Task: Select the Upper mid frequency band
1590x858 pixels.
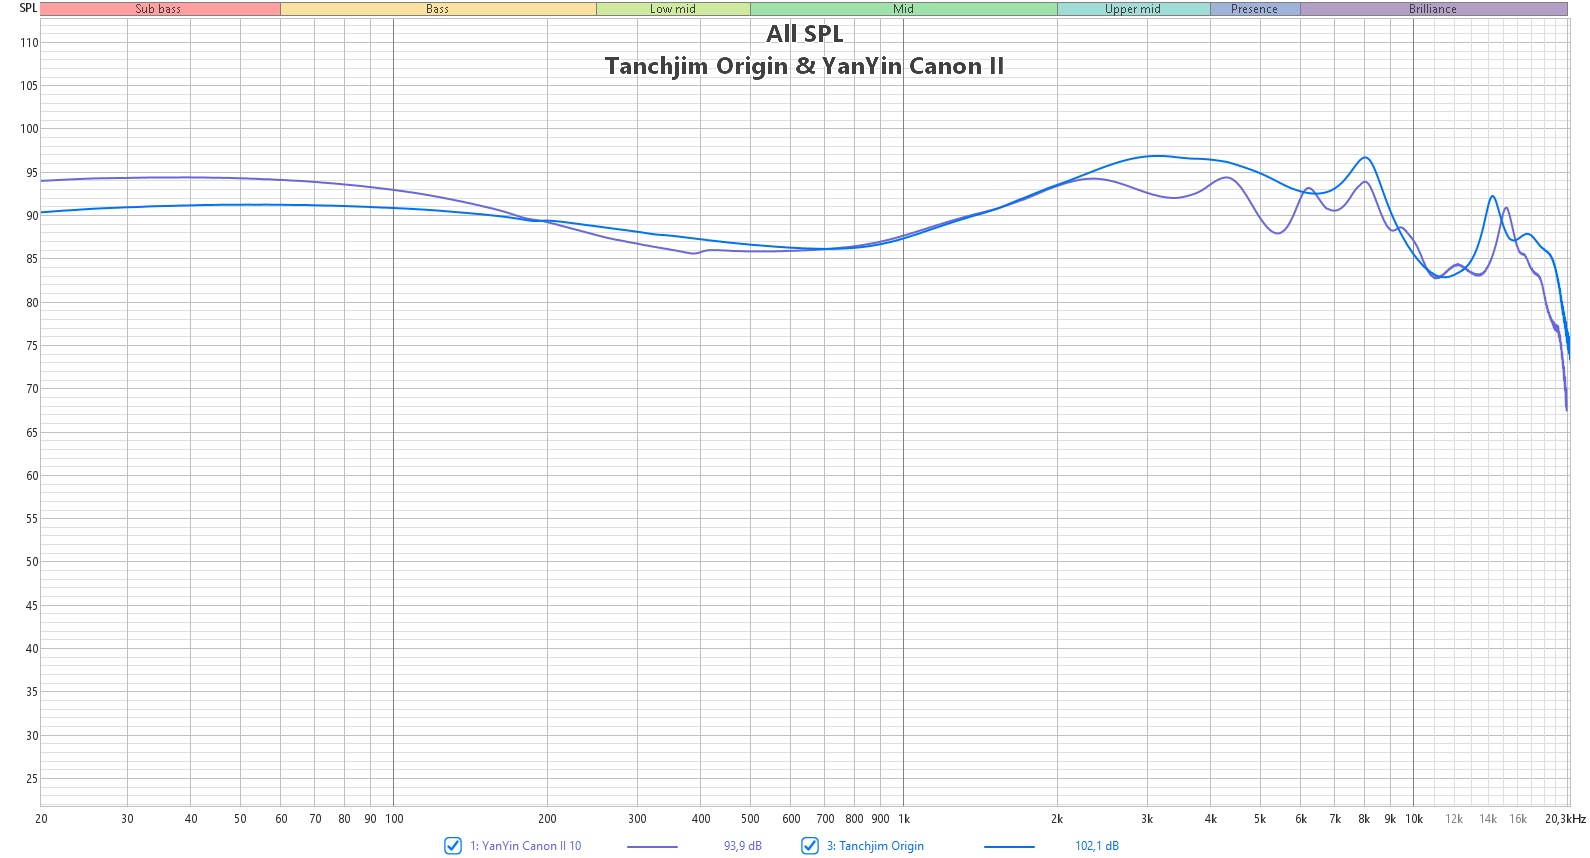Action: tap(1133, 9)
